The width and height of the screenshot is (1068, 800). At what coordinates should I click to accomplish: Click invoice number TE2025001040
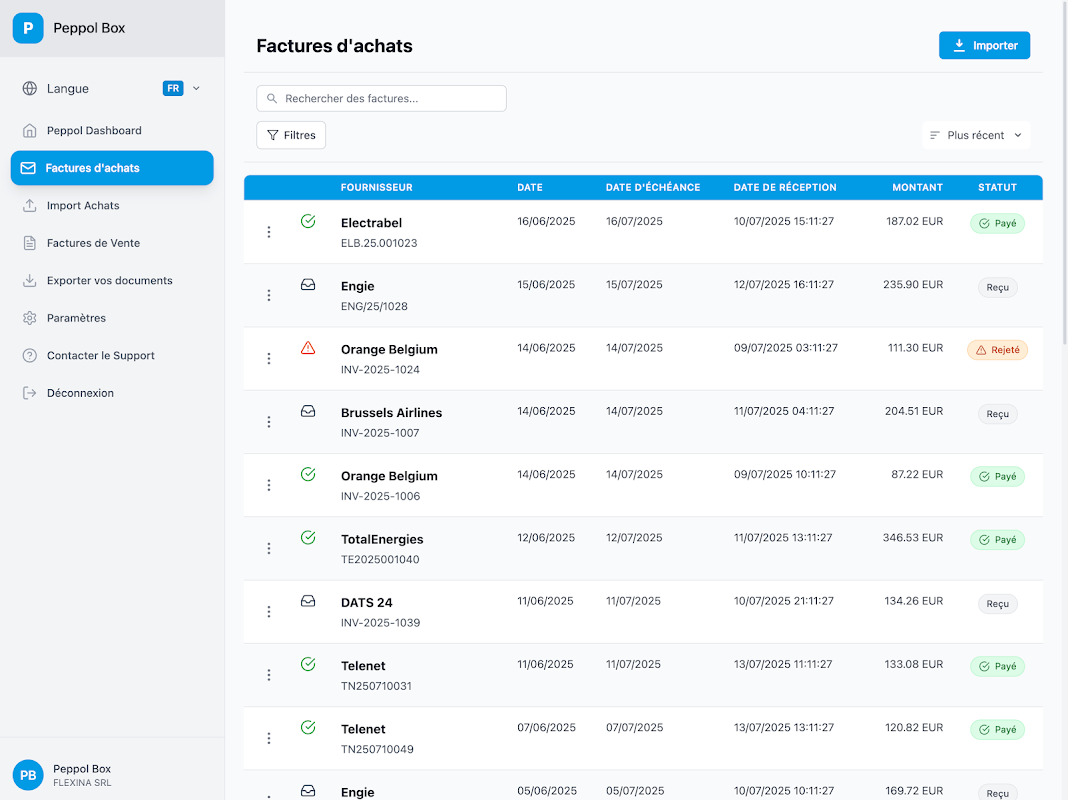click(380, 560)
